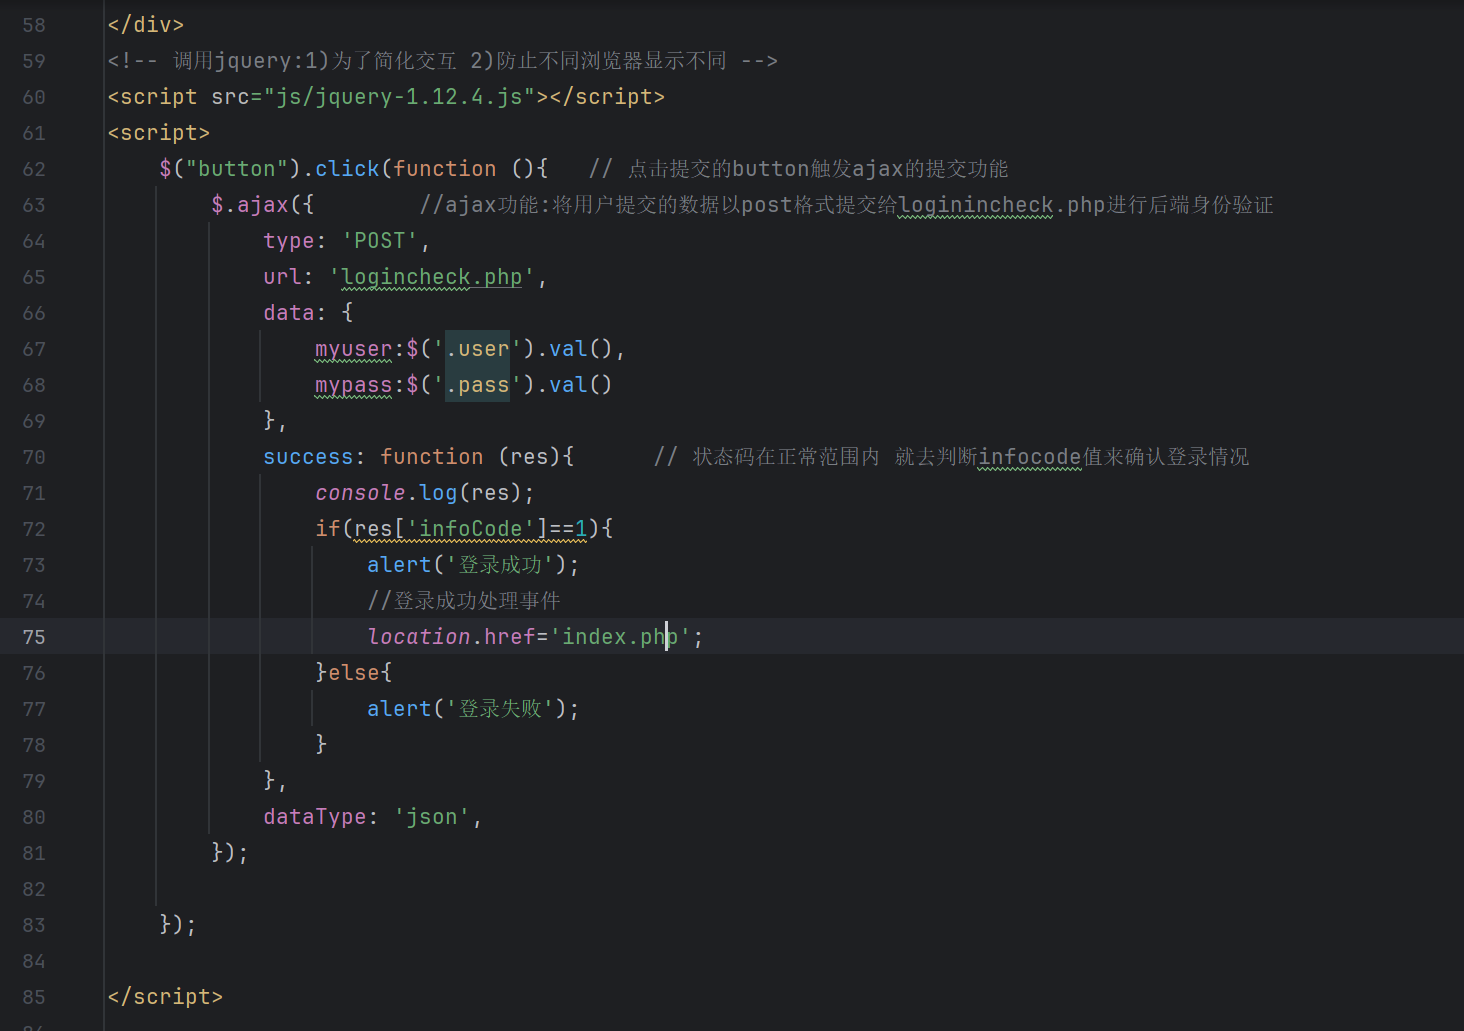Click the opening <script> tag on line 61
This screenshot has width=1464, height=1031.
(x=159, y=133)
